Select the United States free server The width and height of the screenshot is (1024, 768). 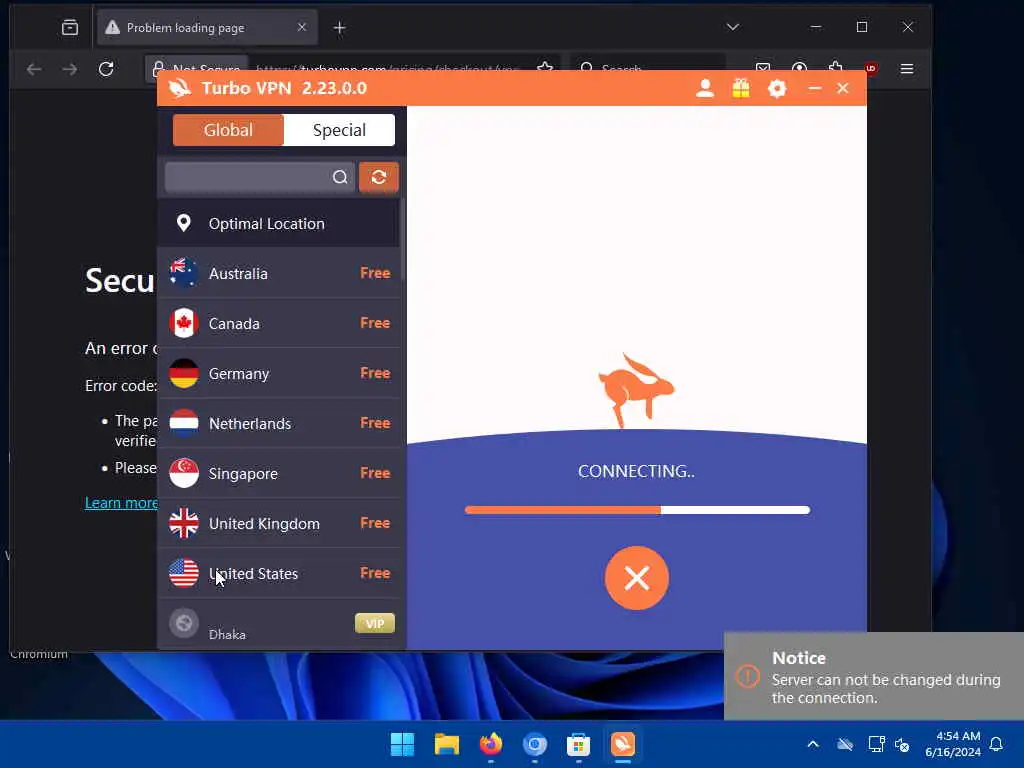[x=278, y=573]
